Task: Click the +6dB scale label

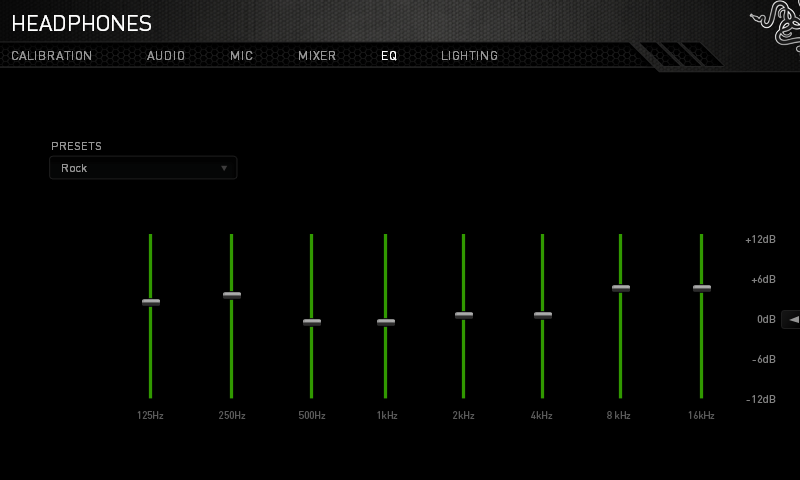Action: [763, 279]
